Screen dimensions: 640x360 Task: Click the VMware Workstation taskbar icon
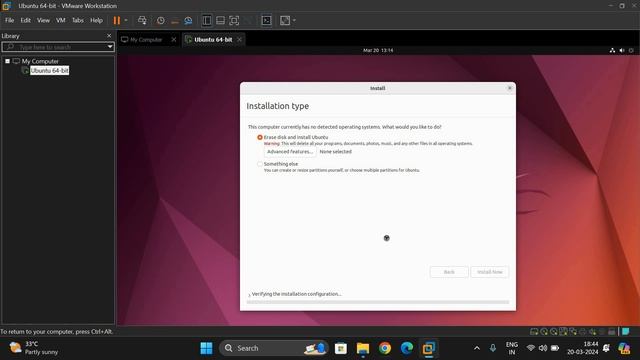[x=429, y=348]
